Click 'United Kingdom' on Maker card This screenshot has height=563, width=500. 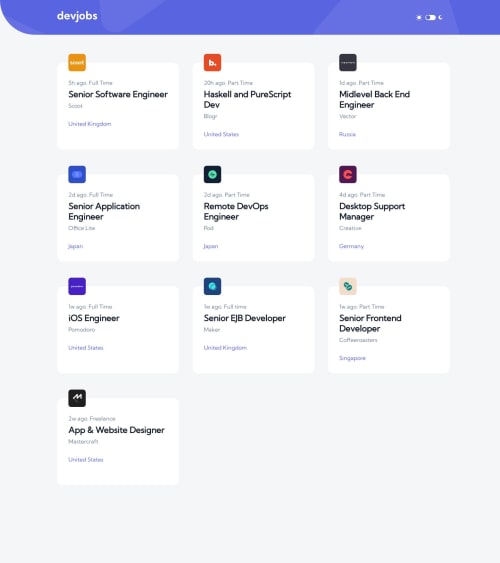click(x=225, y=348)
